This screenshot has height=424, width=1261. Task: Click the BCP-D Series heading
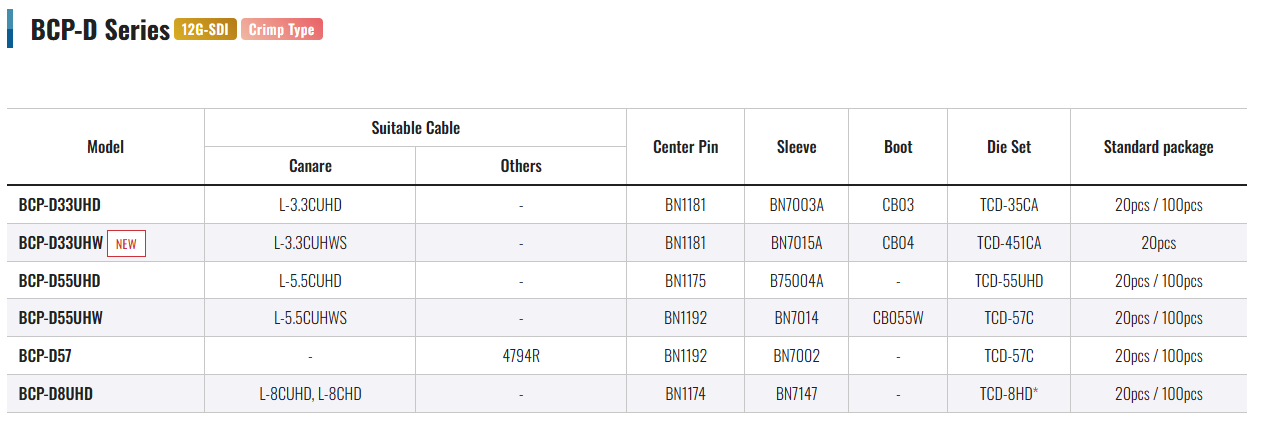pyautogui.click(x=100, y=30)
